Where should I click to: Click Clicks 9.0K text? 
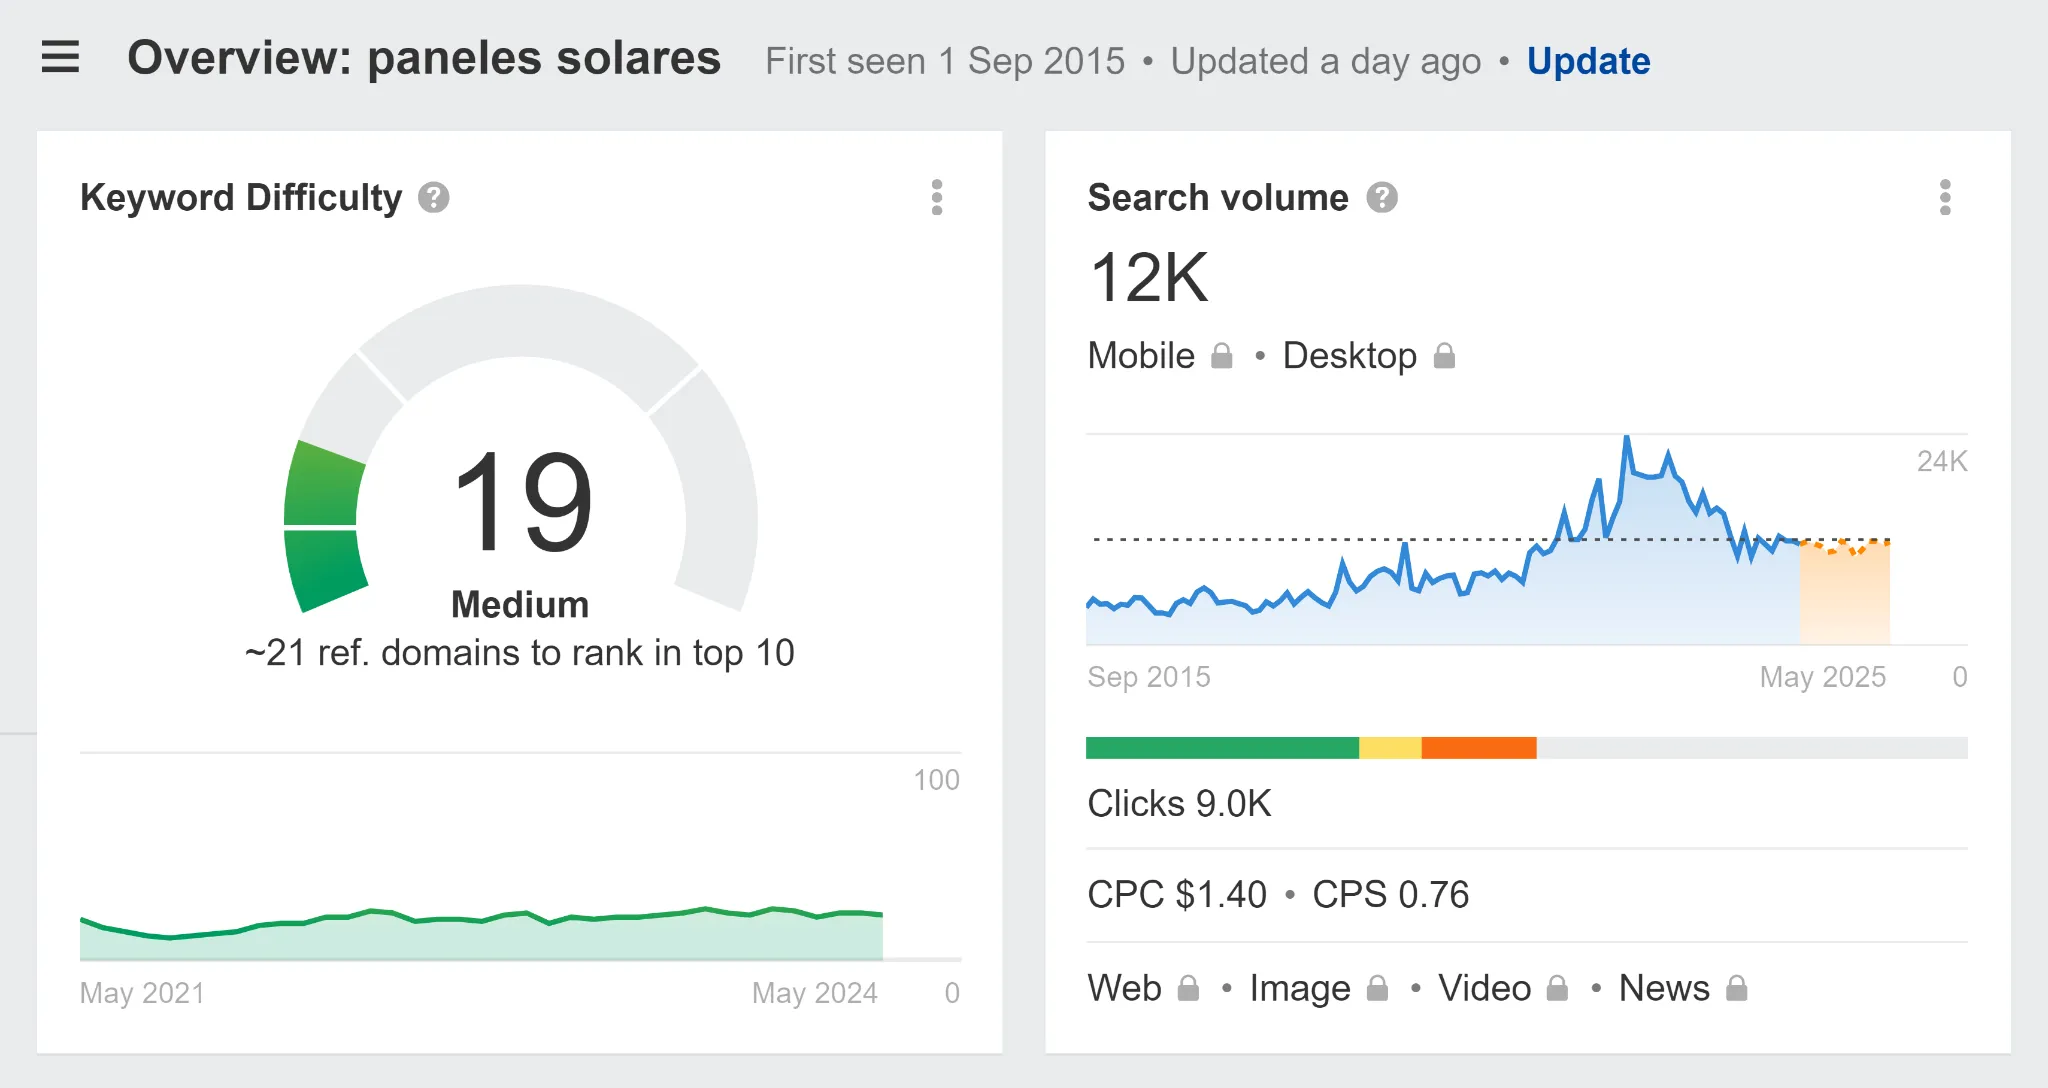[1180, 803]
